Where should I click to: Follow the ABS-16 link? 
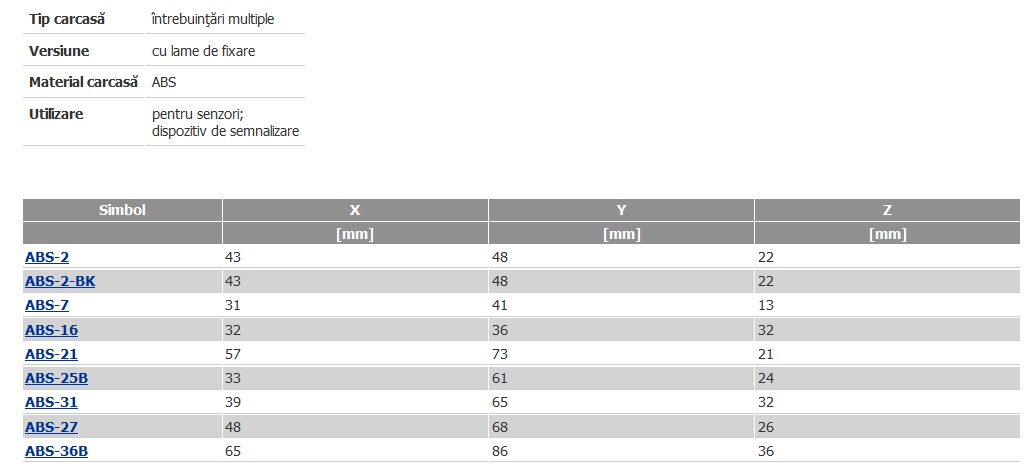click(x=51, y=330)
